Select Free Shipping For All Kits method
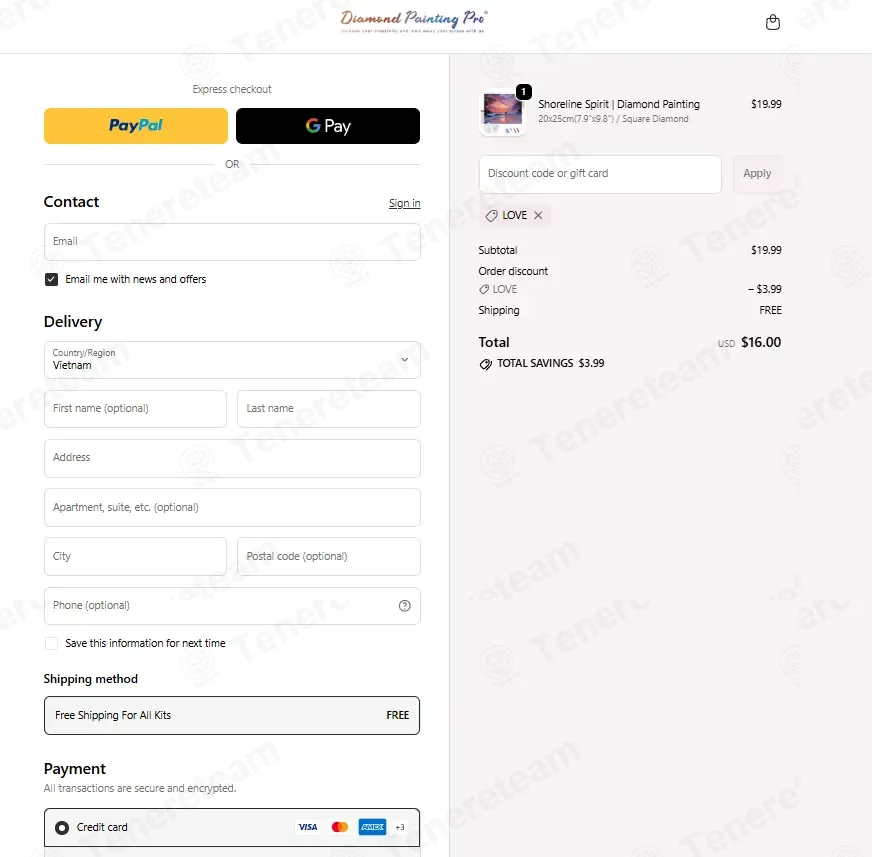This screenshot has width=872, height=857. tap(232, 715)
